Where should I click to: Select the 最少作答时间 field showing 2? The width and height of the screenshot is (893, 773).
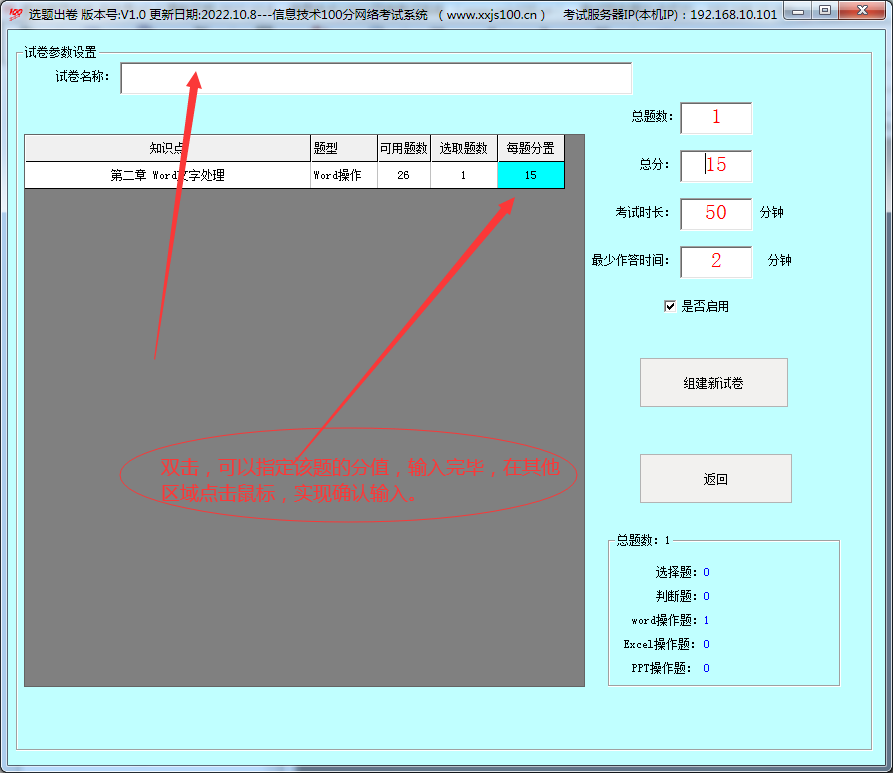(716, 261)
